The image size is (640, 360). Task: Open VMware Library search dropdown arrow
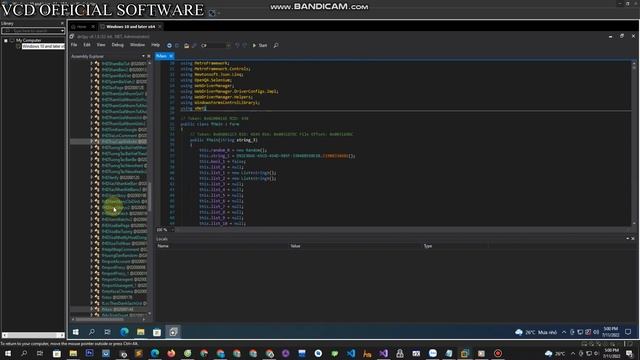[62, 31]
